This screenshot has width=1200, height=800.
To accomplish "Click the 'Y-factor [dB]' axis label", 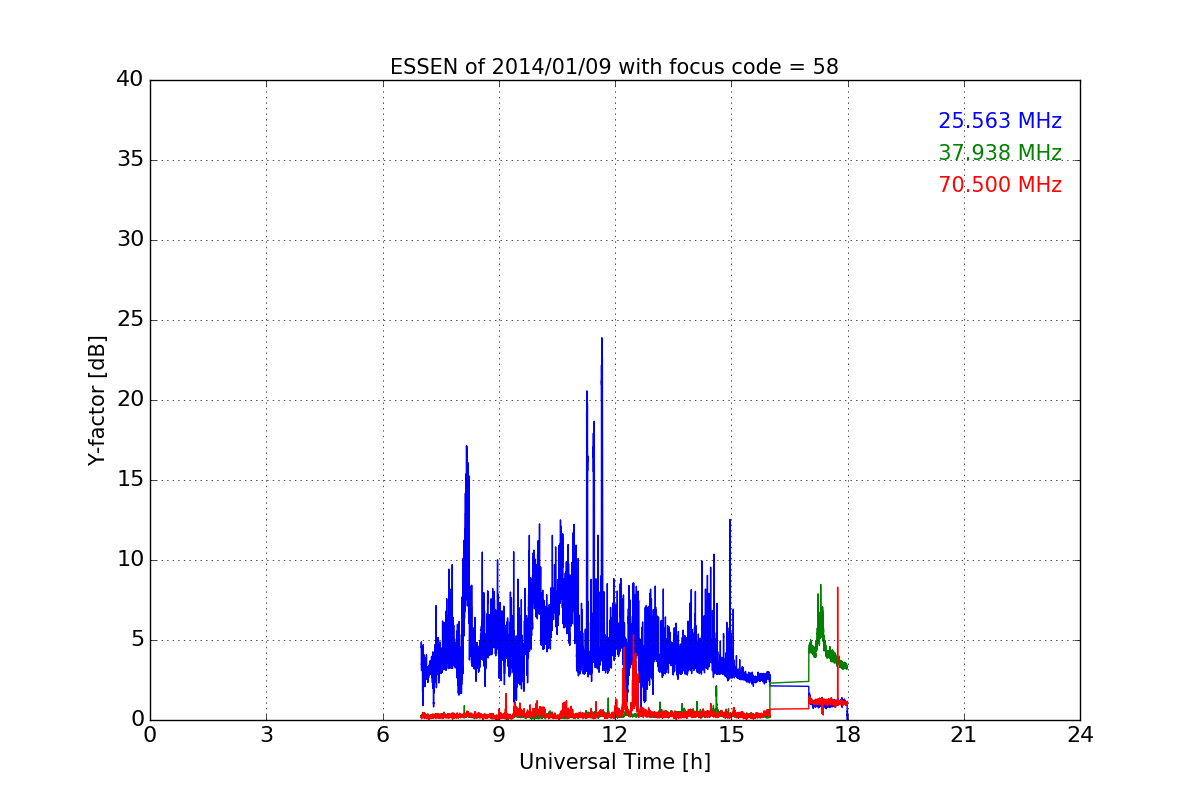I will pyautogui.click(x=97, y=400).
